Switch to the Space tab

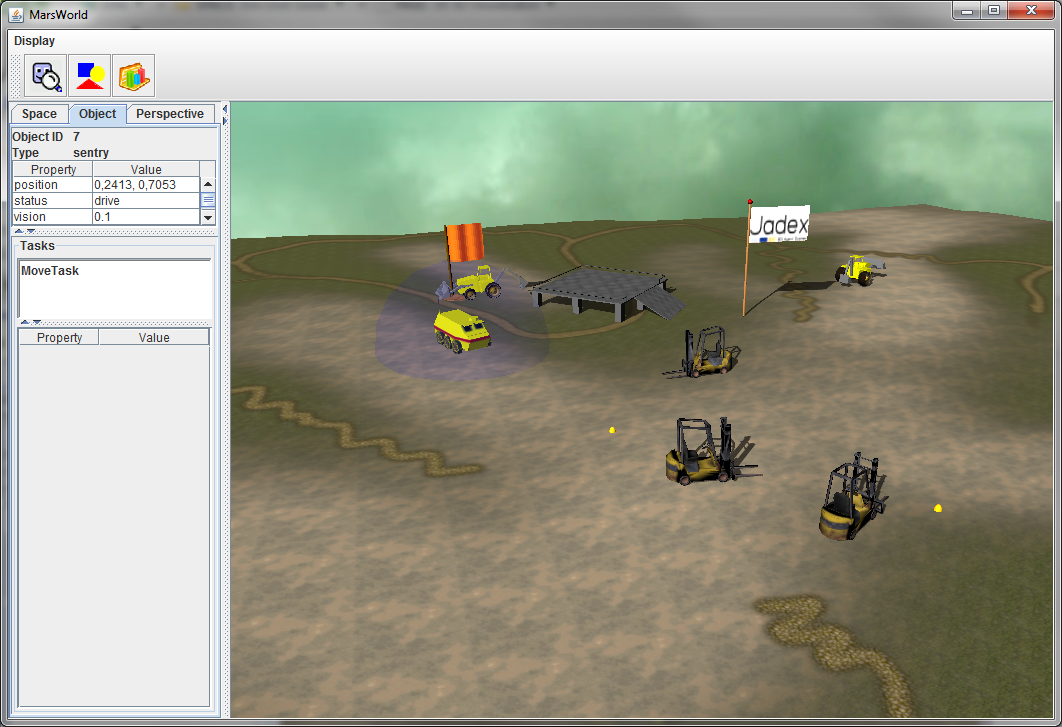coord(40,114)
